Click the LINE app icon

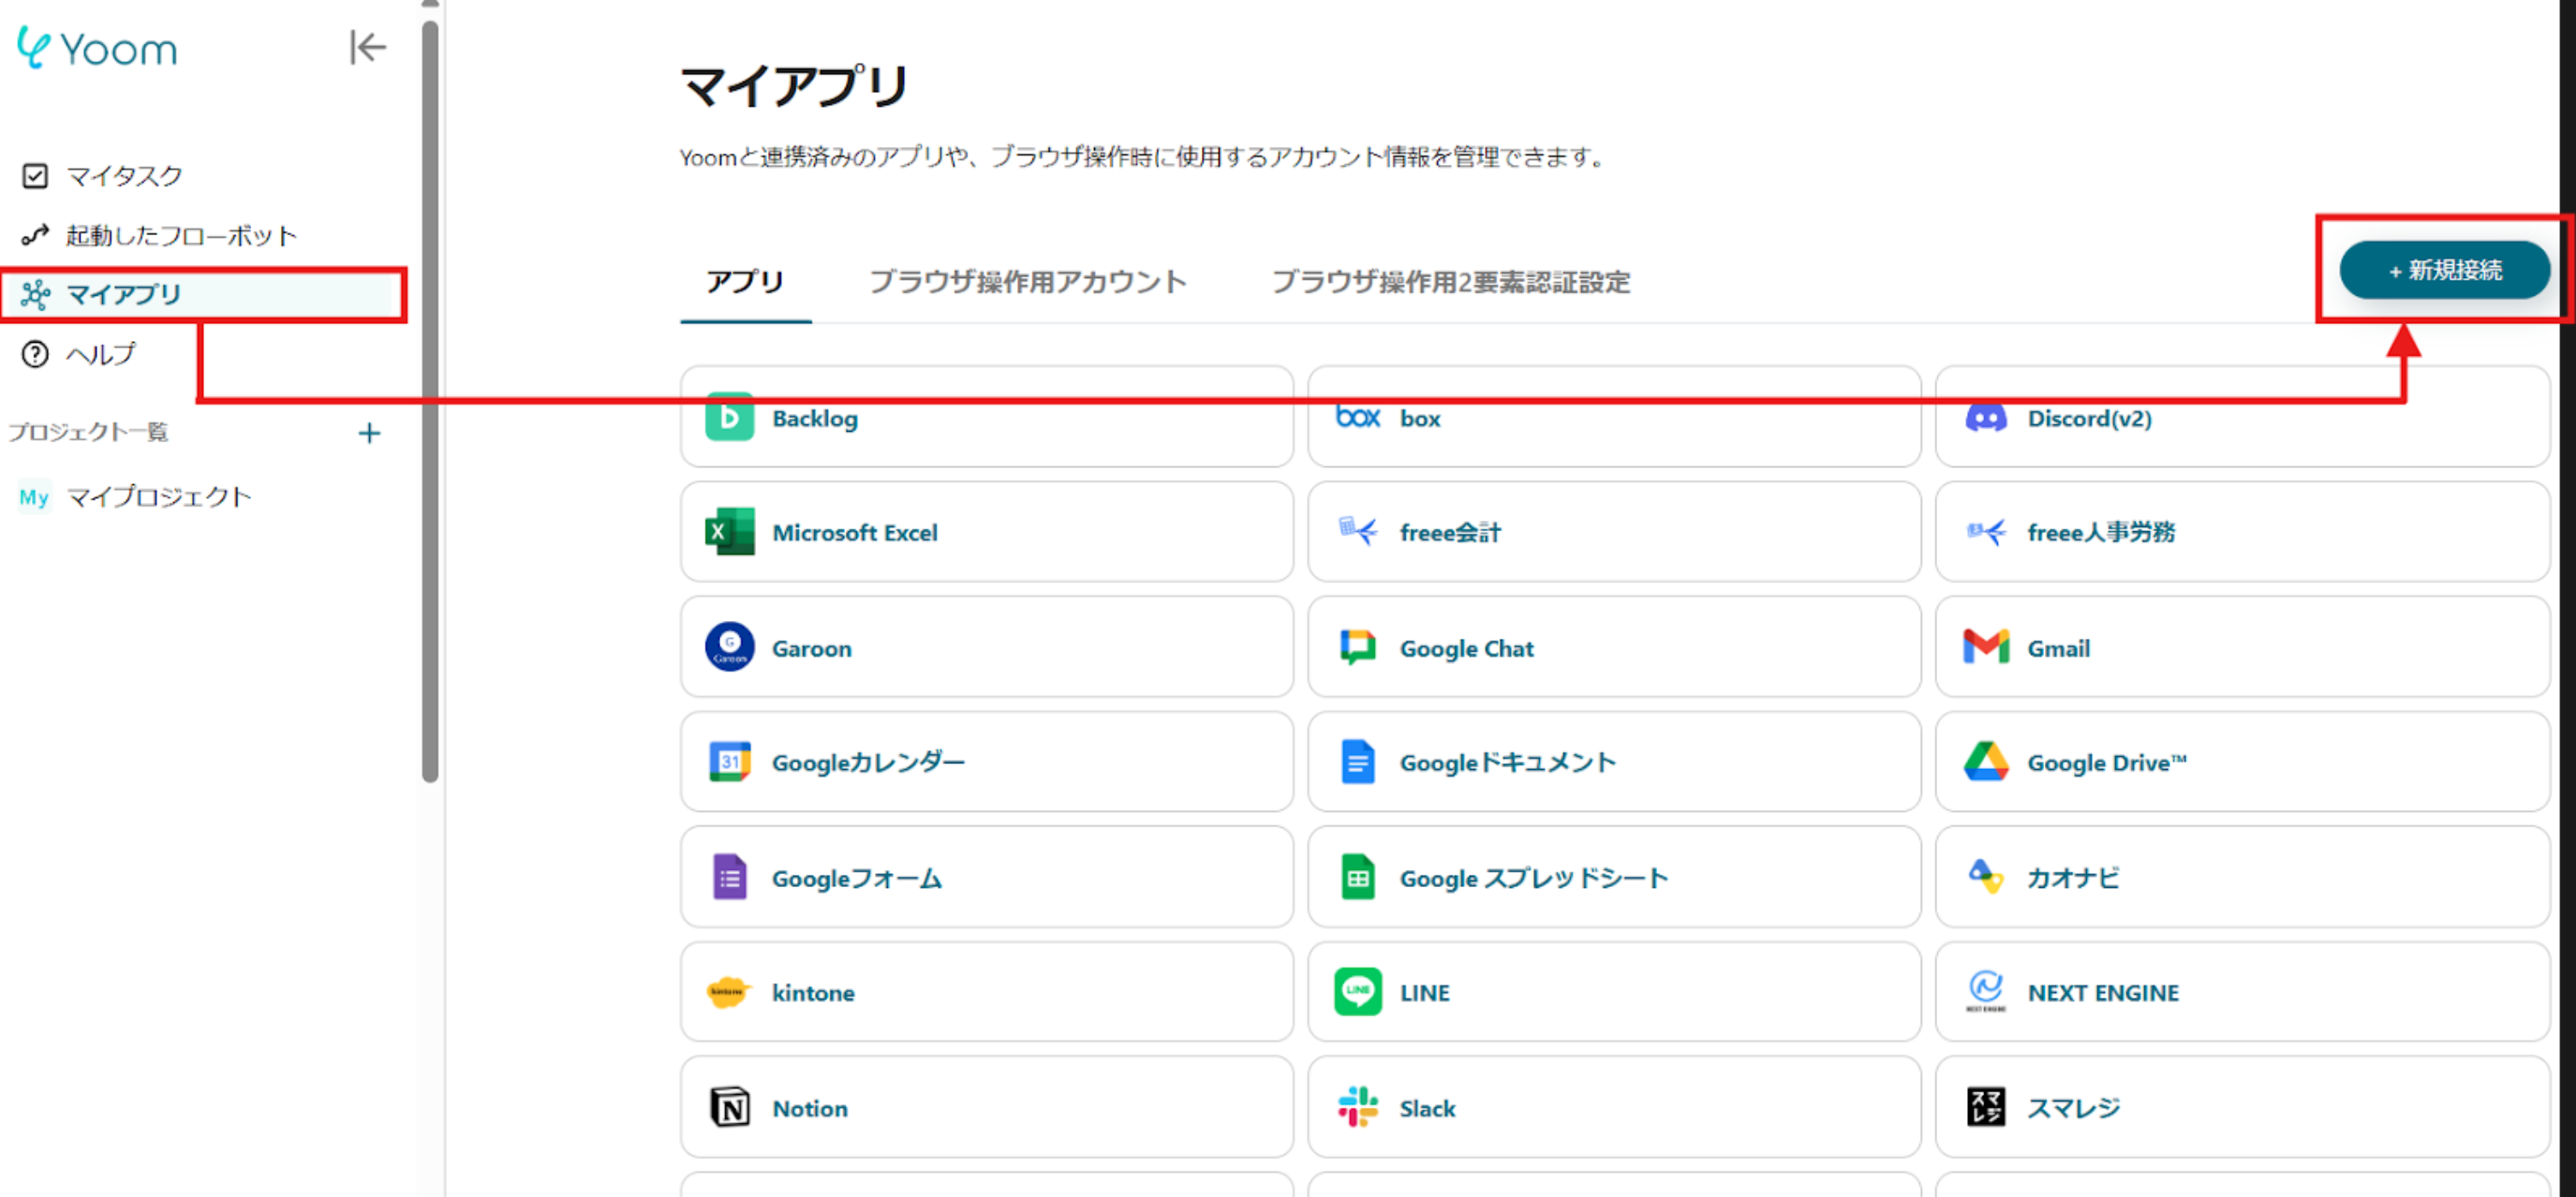[1357, 992]
